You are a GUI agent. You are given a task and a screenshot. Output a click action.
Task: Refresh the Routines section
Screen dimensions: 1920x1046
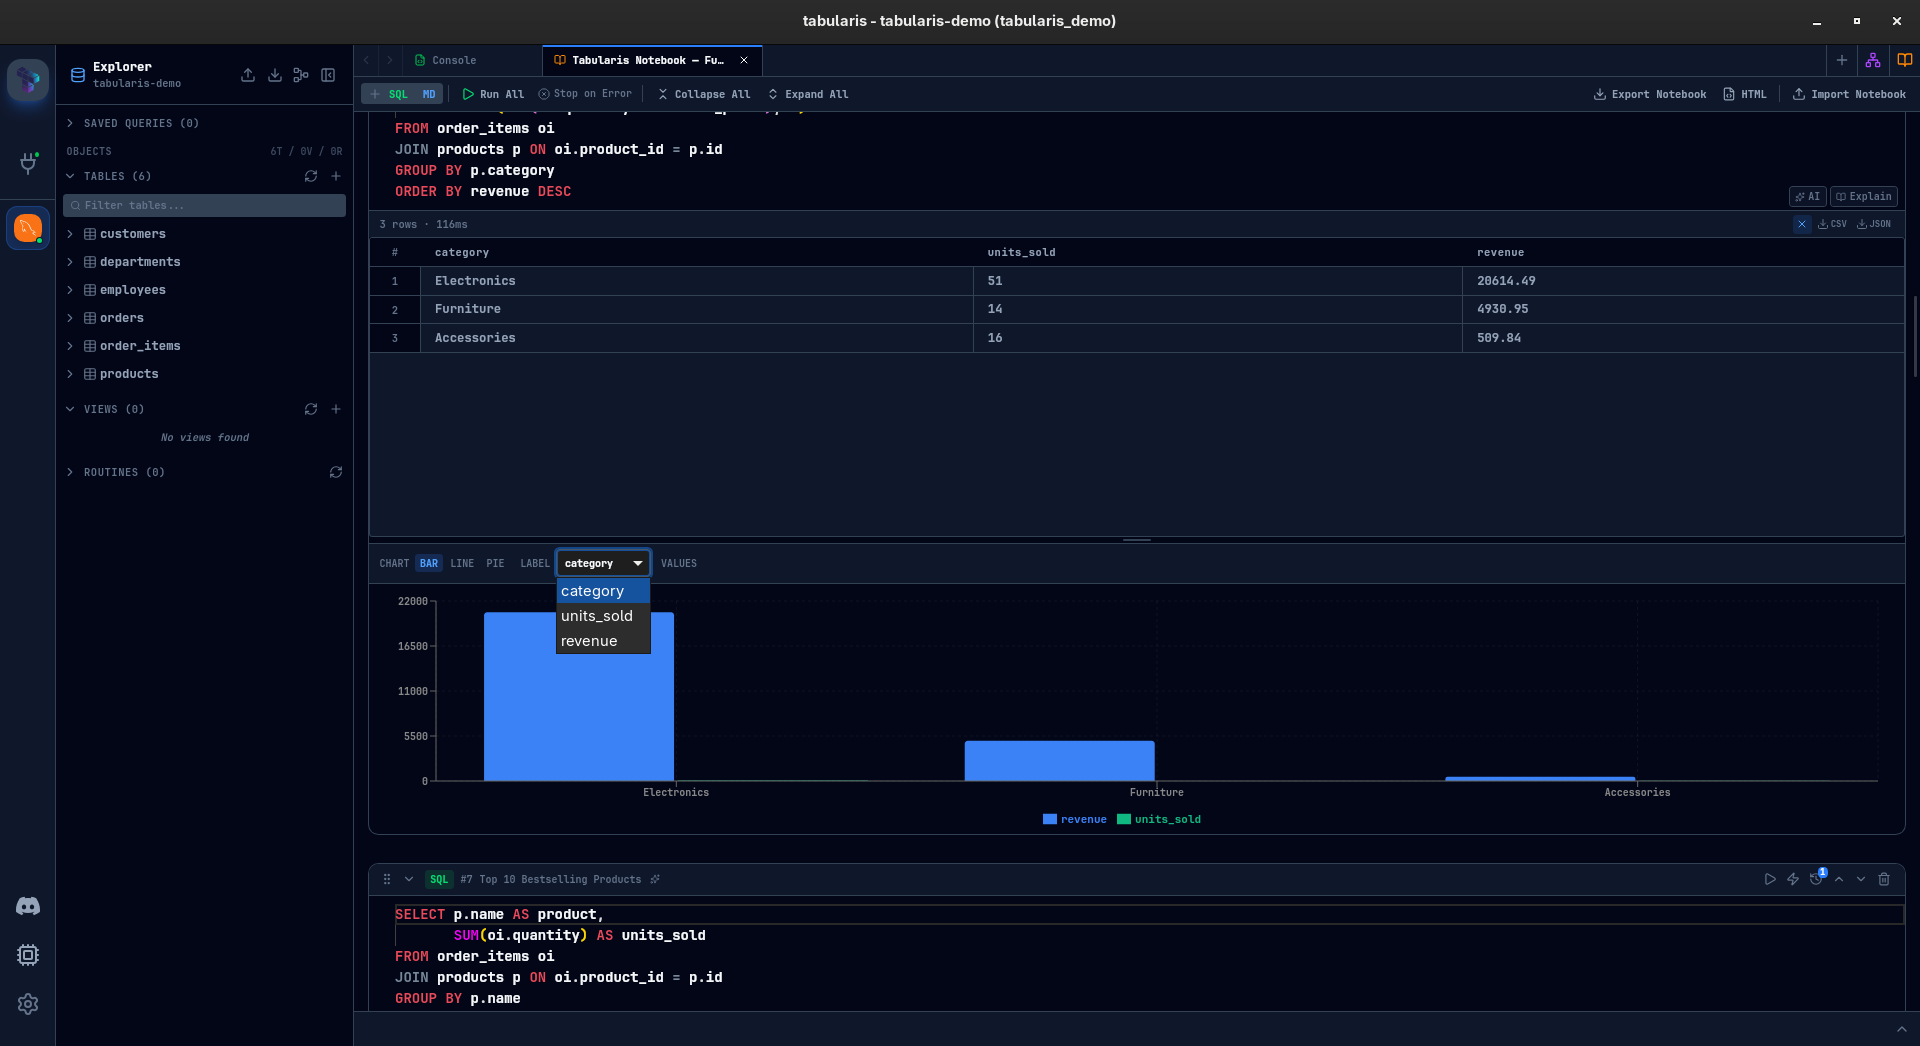pyautogui.click(x=336, y=472)
